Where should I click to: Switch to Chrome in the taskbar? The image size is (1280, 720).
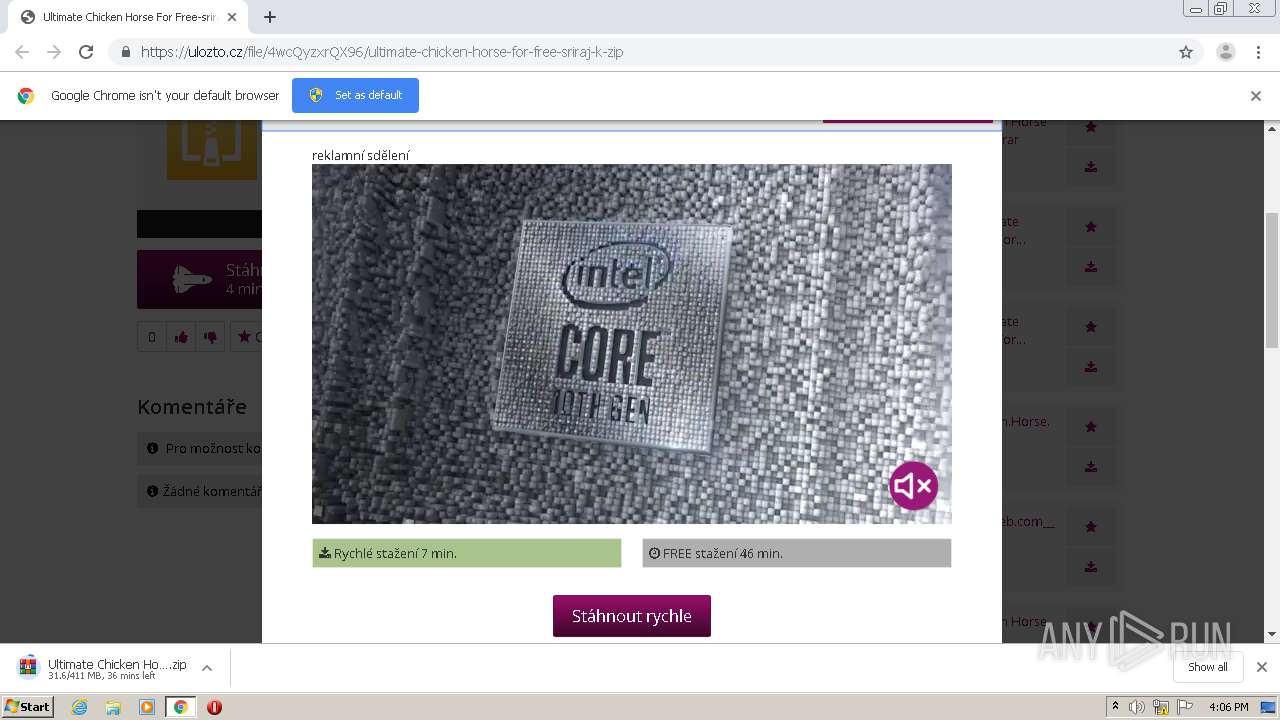click(180, 707)
